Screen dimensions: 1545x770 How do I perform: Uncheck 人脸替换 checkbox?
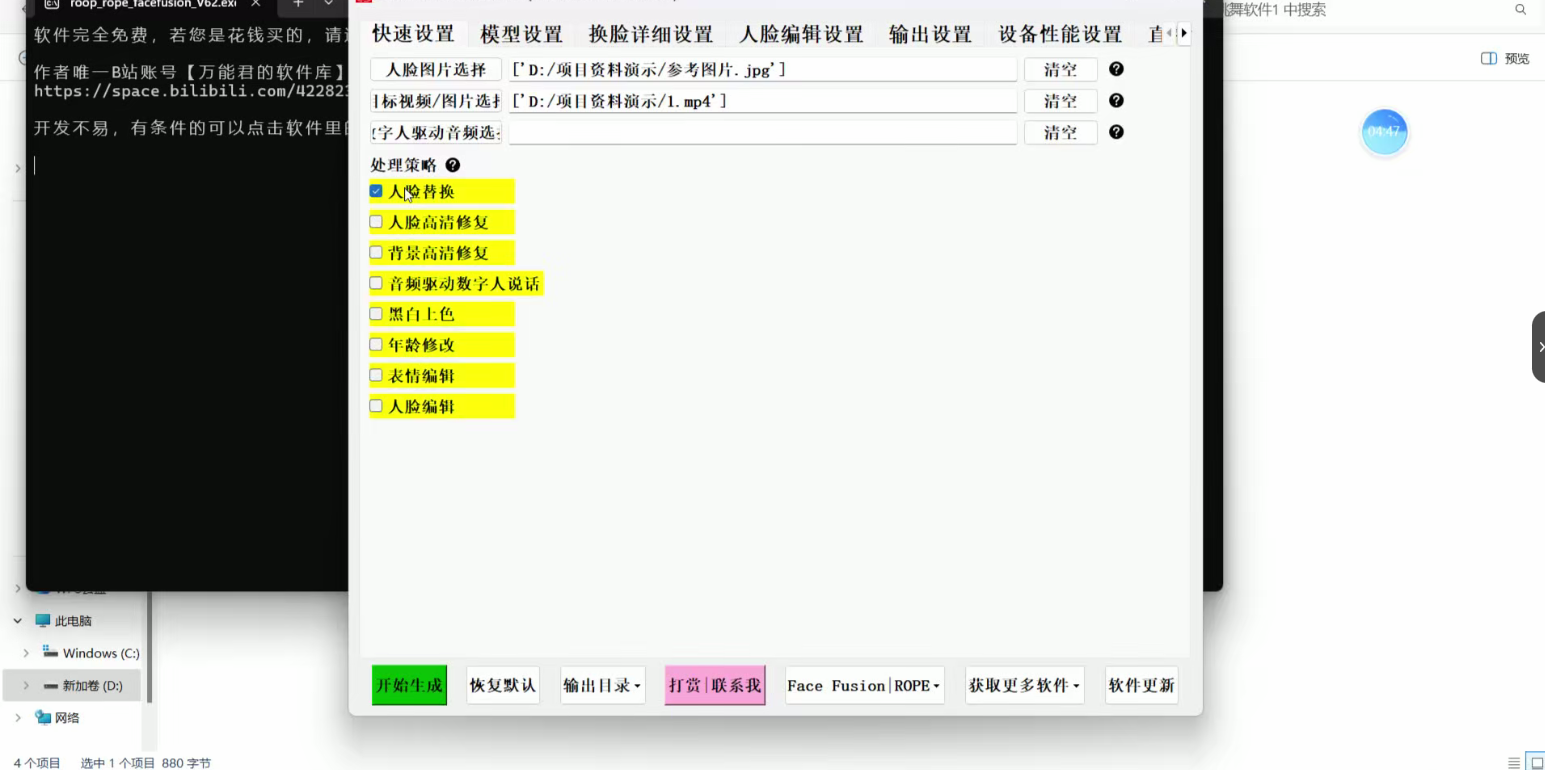(x=376, y=191)
